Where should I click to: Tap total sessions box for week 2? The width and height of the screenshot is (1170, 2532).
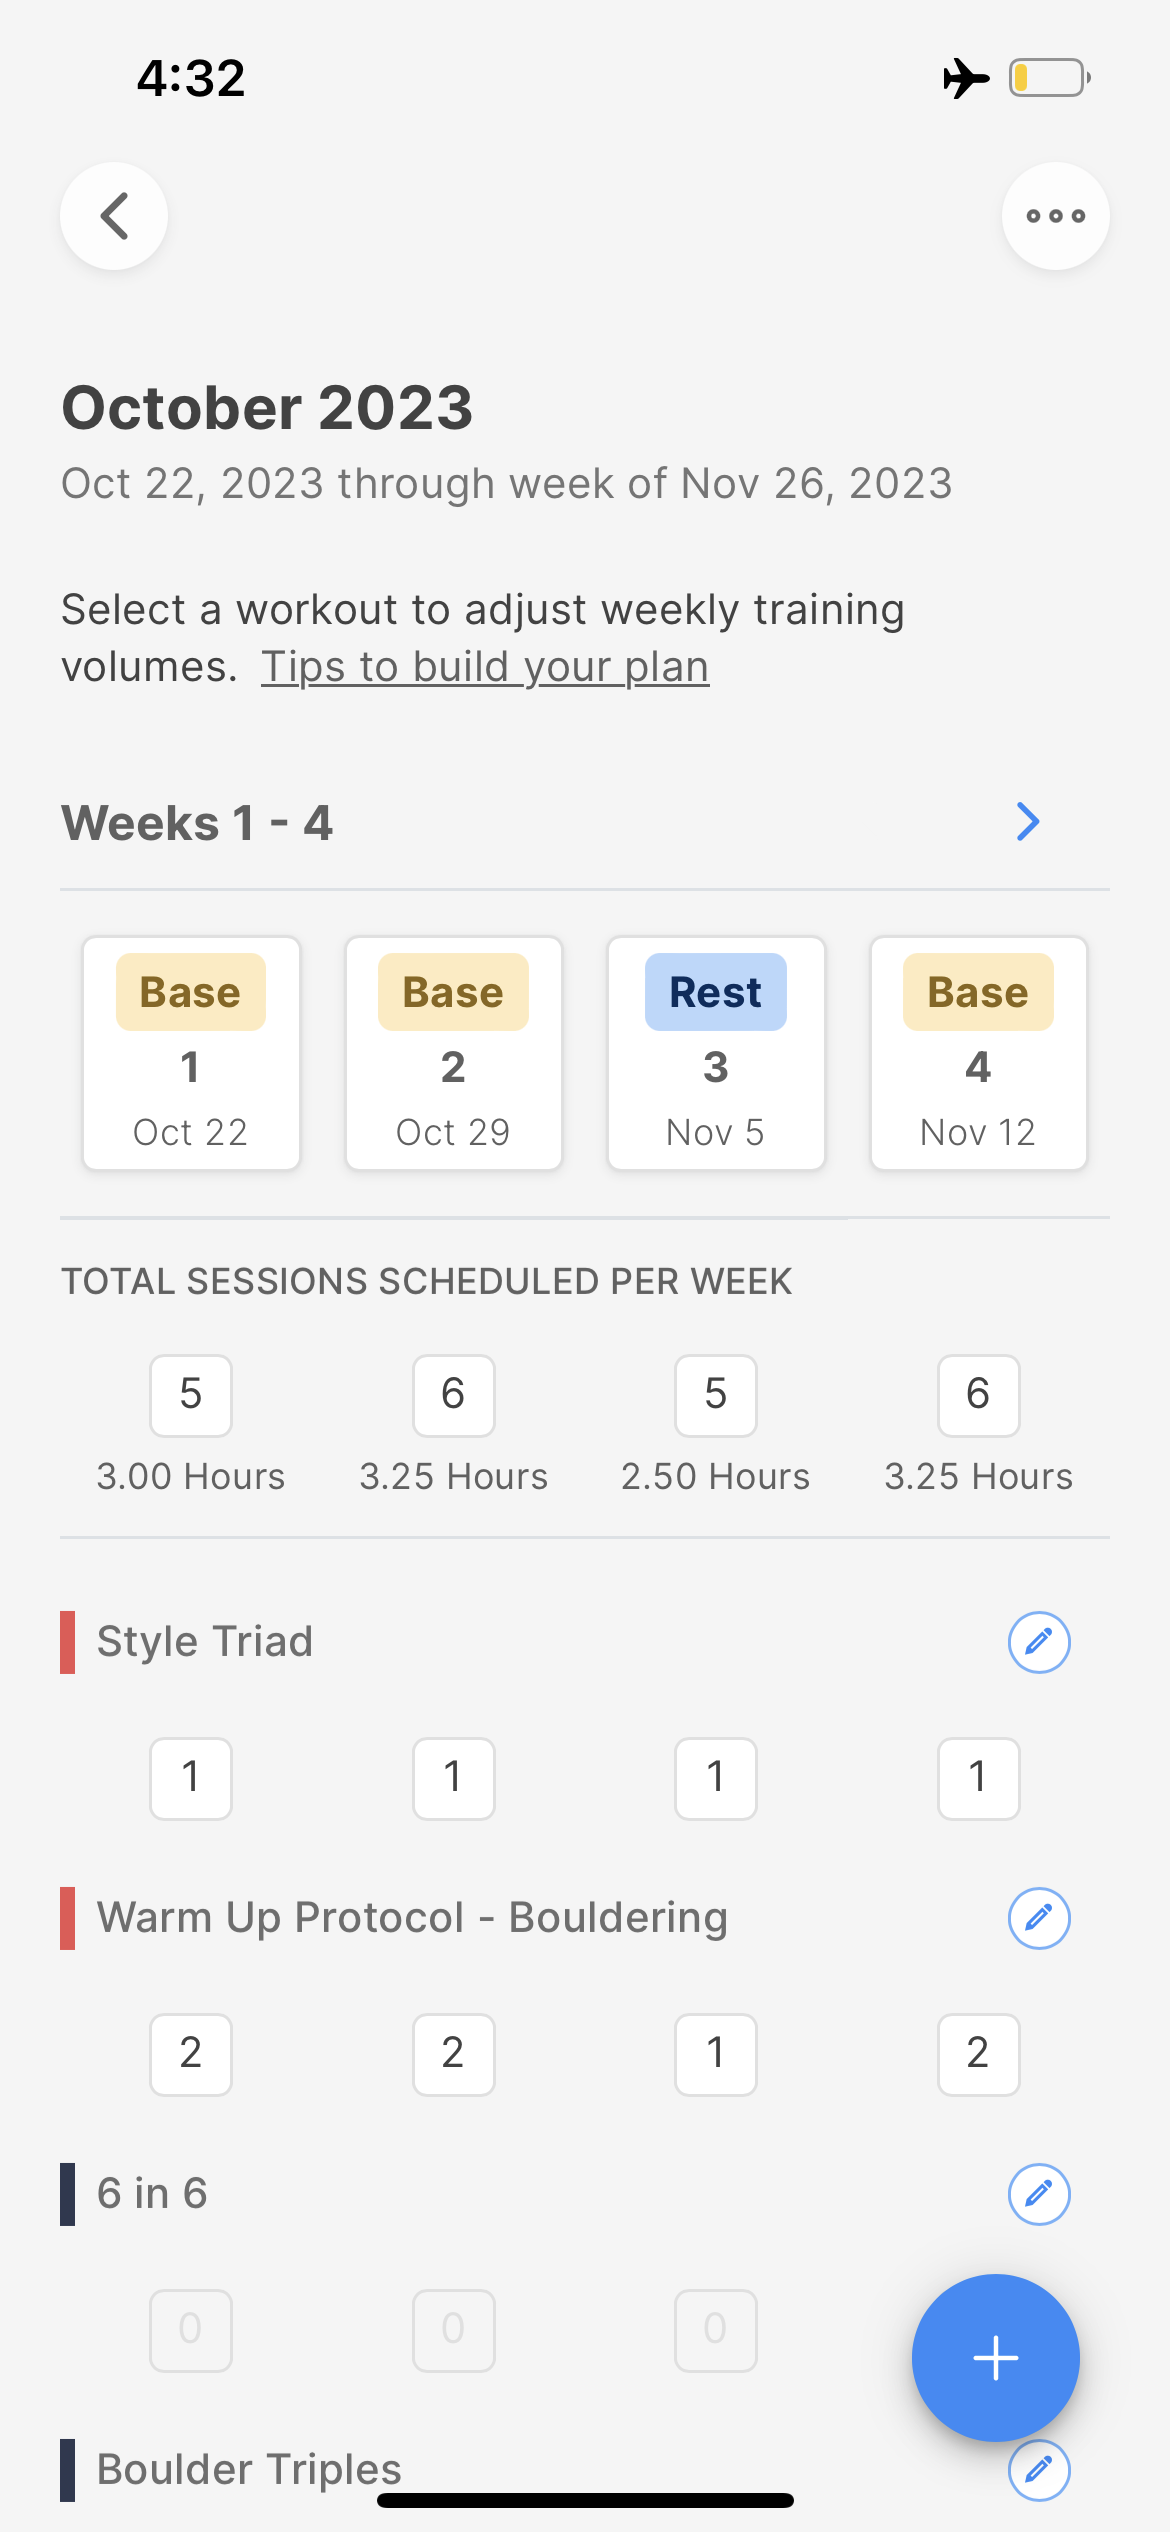[454, 1395]
